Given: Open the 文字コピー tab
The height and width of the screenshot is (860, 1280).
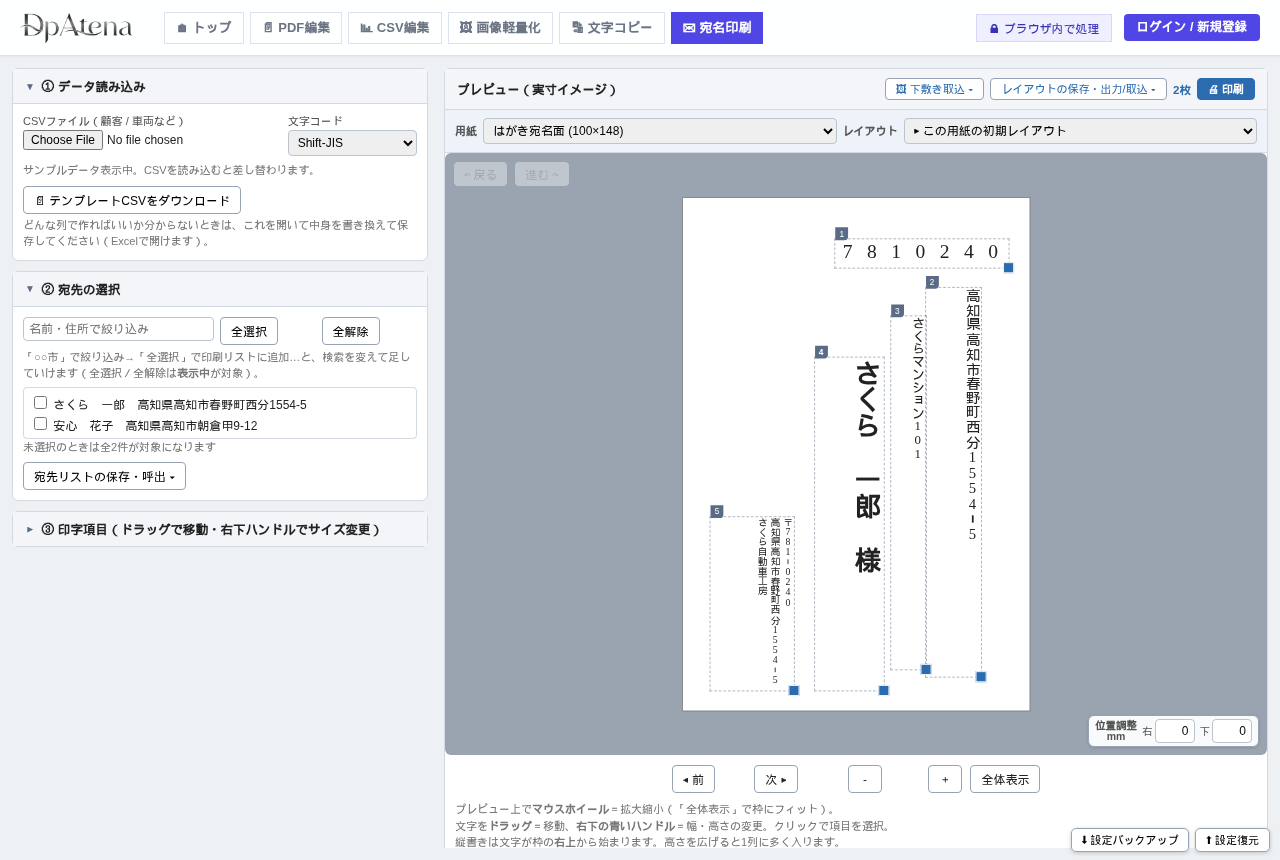Looking at the screenshot, I should coord(612,28).
